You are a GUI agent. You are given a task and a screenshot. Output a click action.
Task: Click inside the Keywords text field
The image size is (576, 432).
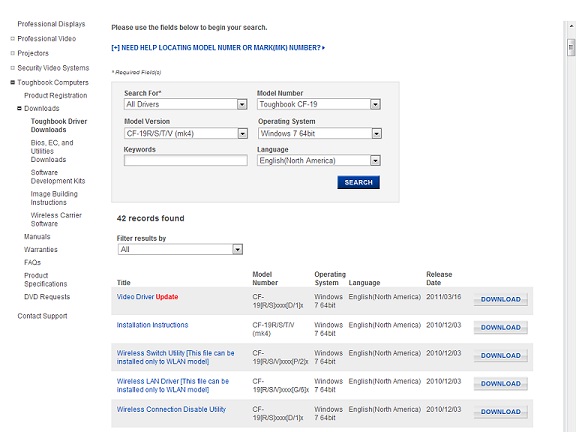tap(186, 160)
